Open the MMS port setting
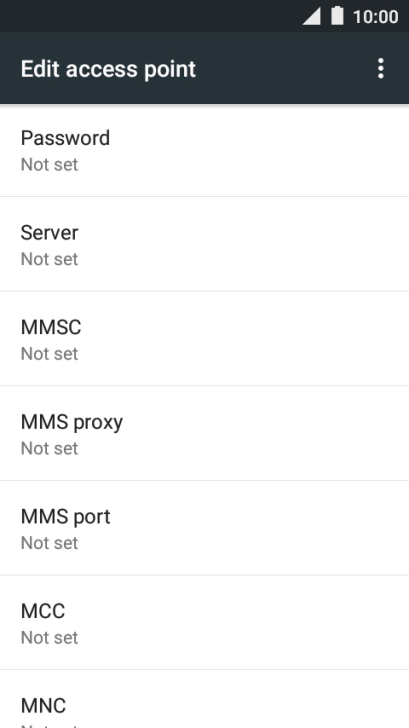The image size is (409, 728). 204,528
